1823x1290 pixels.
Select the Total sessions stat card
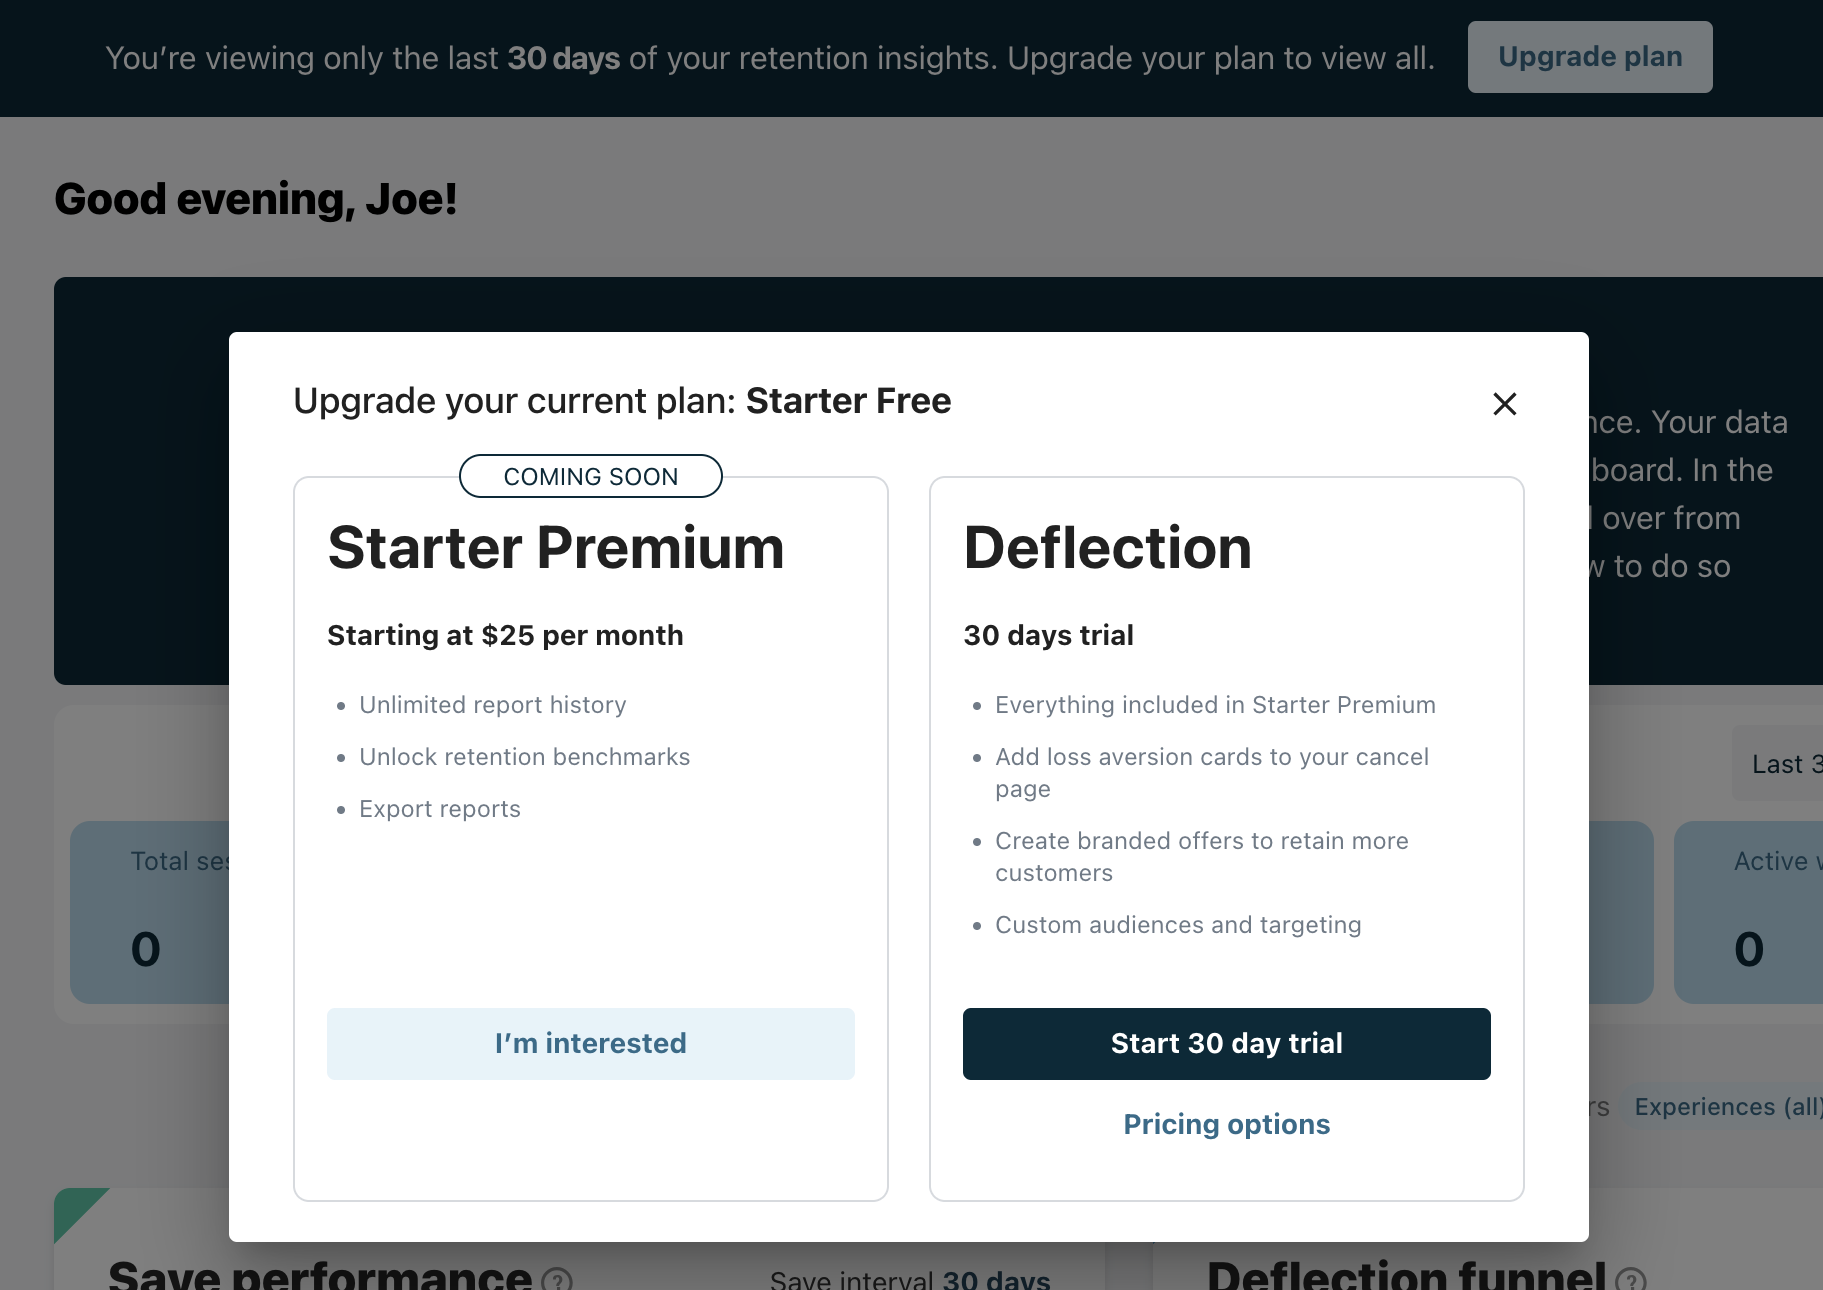click(x=150, y=911)
